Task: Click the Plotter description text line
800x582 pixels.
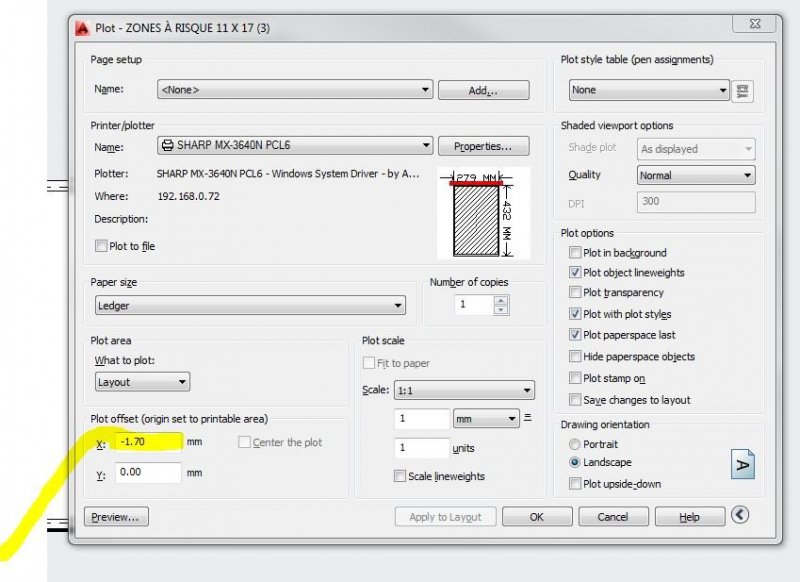Action: 288,174
